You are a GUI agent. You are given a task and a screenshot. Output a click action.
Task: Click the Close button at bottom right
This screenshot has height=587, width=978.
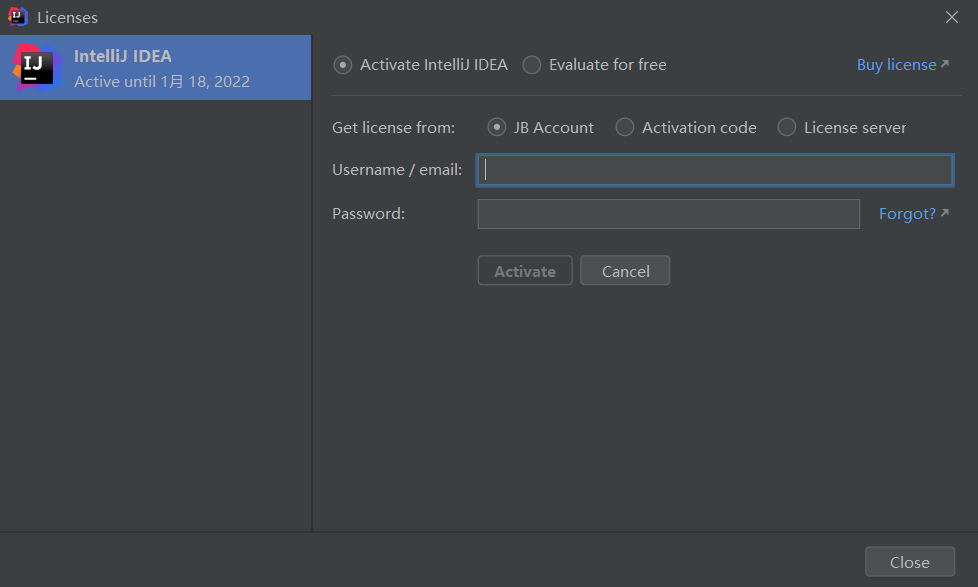click(909, 562)
